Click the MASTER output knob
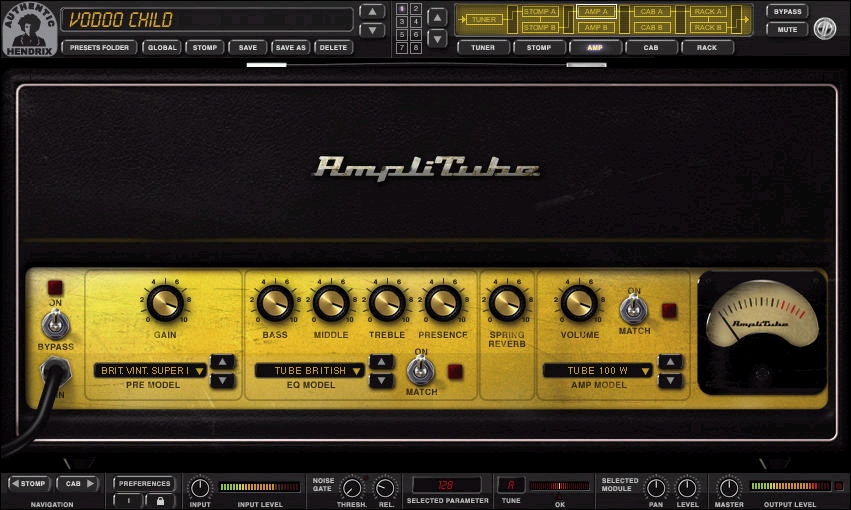851x510 pixels. click(728, 488)
